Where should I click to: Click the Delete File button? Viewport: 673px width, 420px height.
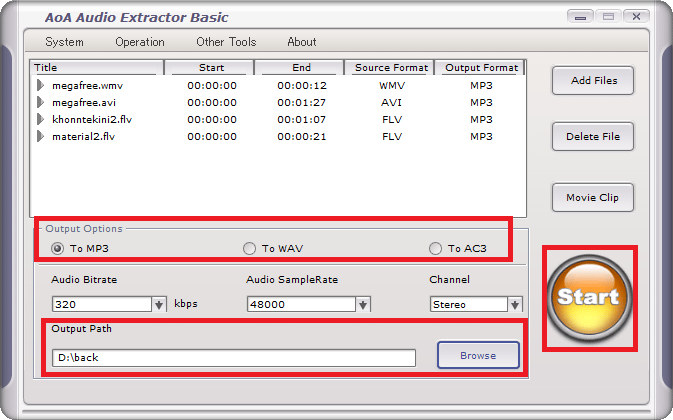pyautogui.click(x=593, y=136)
